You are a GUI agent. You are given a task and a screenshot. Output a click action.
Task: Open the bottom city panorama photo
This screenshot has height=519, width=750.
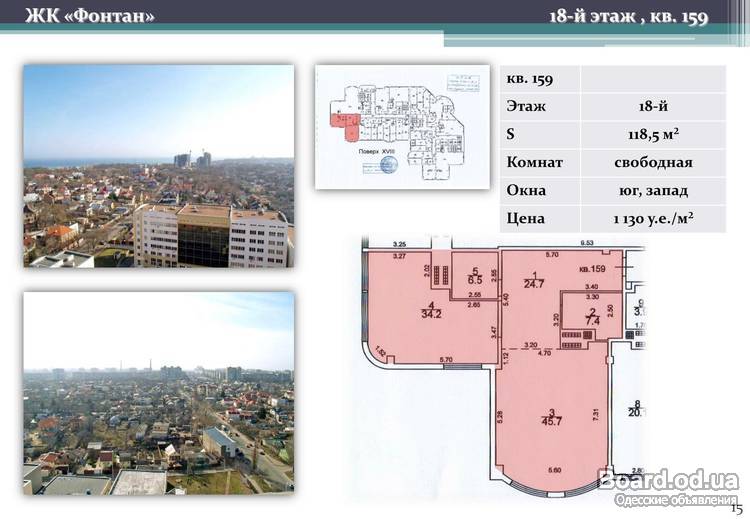(159, 393)
